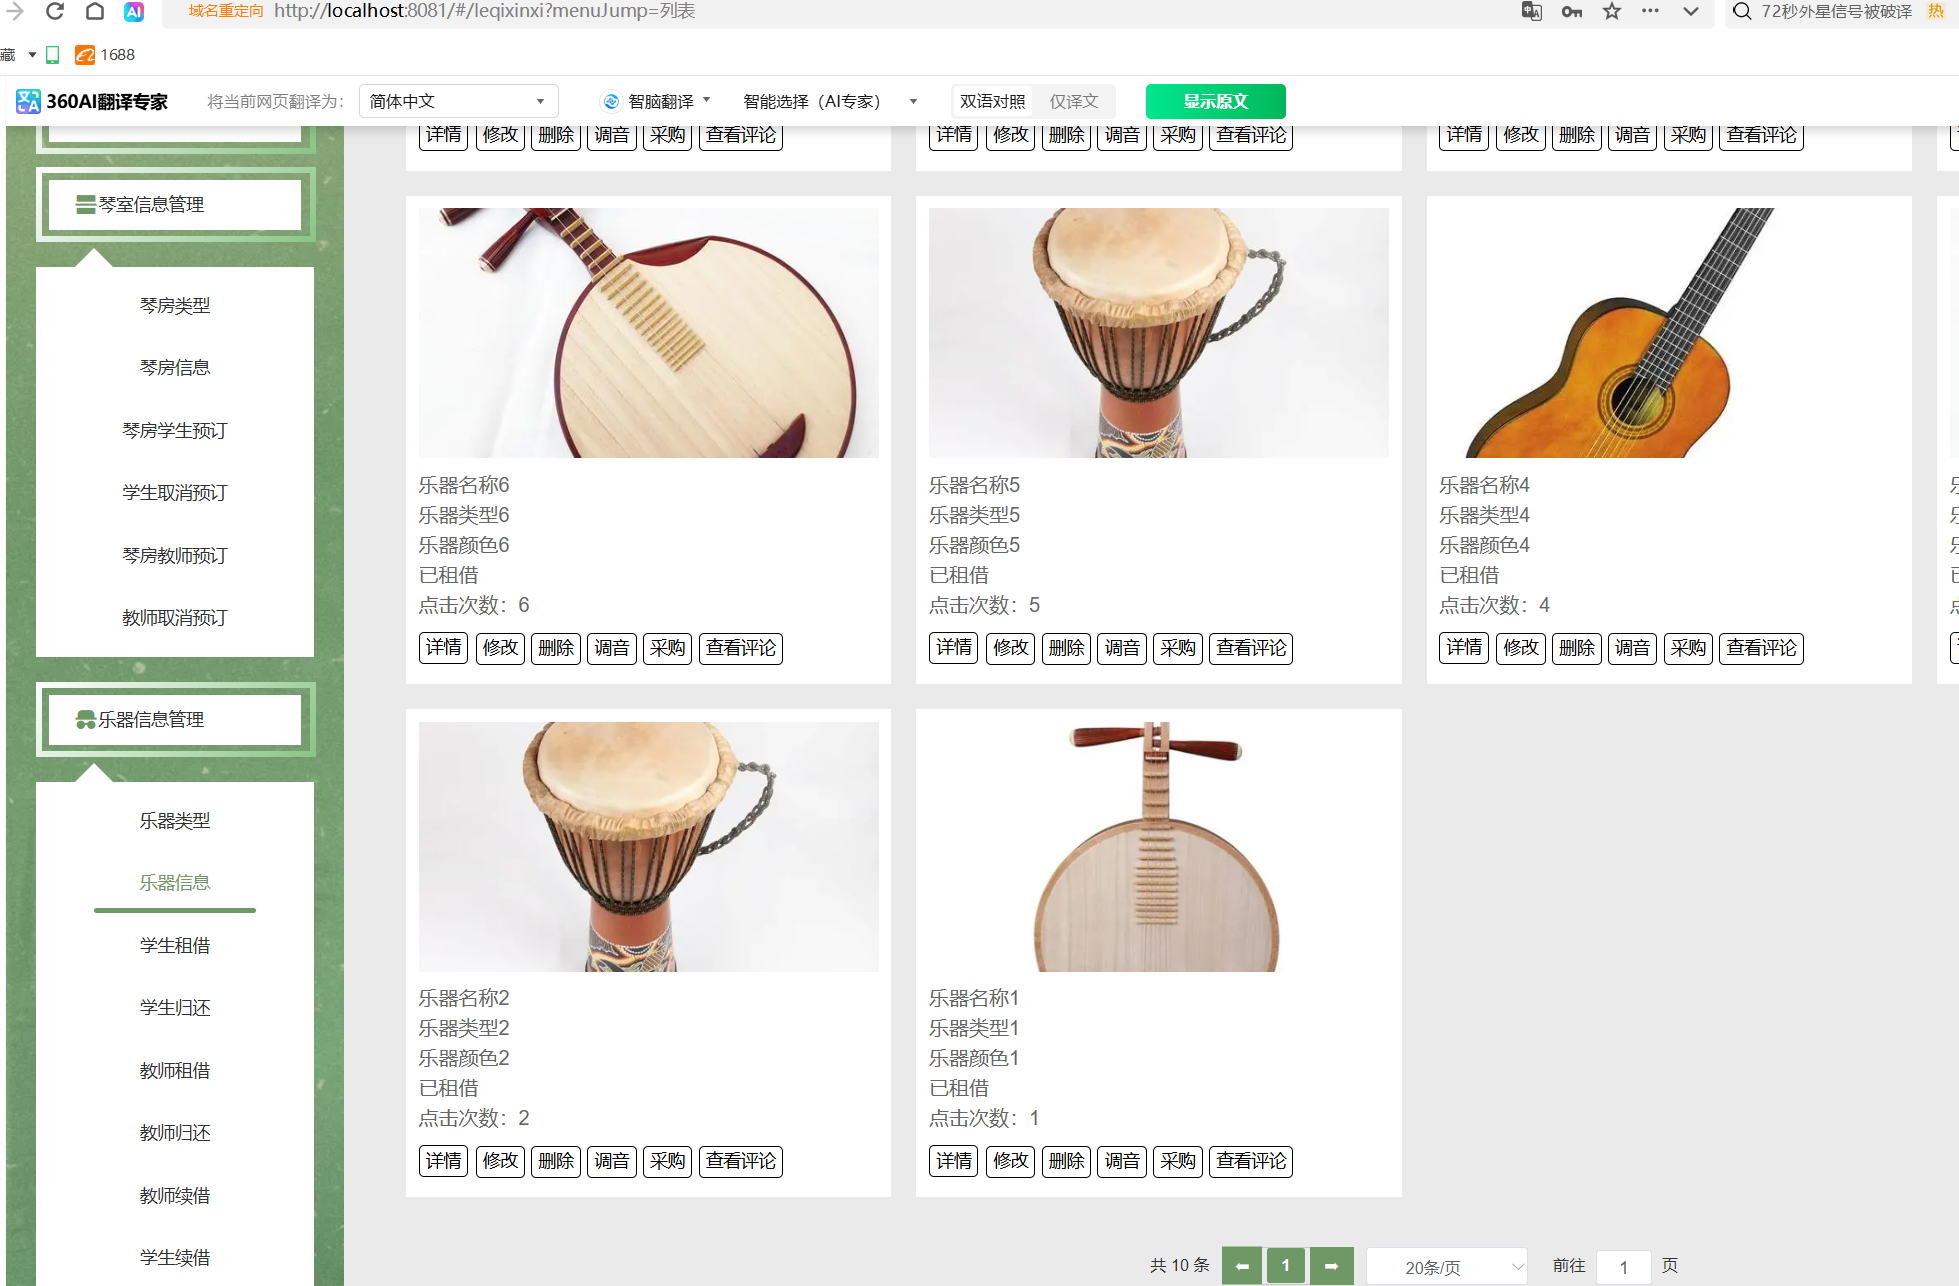Open 乐器类型 in the sidebar
This screenshot has height=1286, width=1959.
175,821
